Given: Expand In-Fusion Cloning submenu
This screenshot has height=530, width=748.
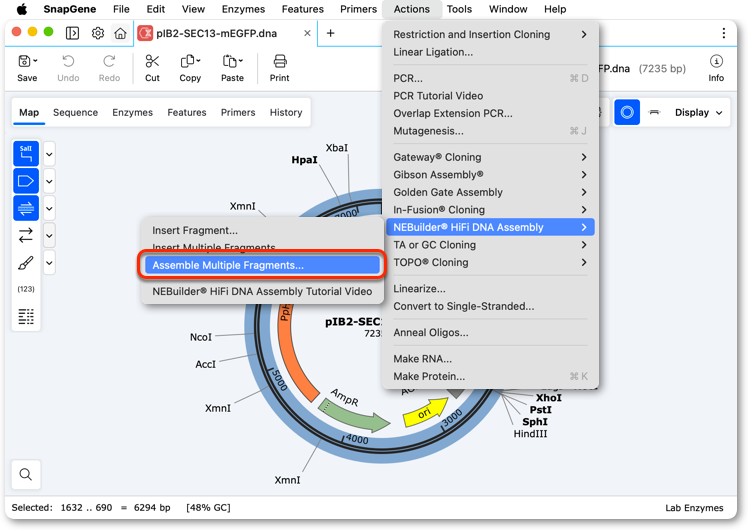Looking at the screenshot, I should (490, 210).
